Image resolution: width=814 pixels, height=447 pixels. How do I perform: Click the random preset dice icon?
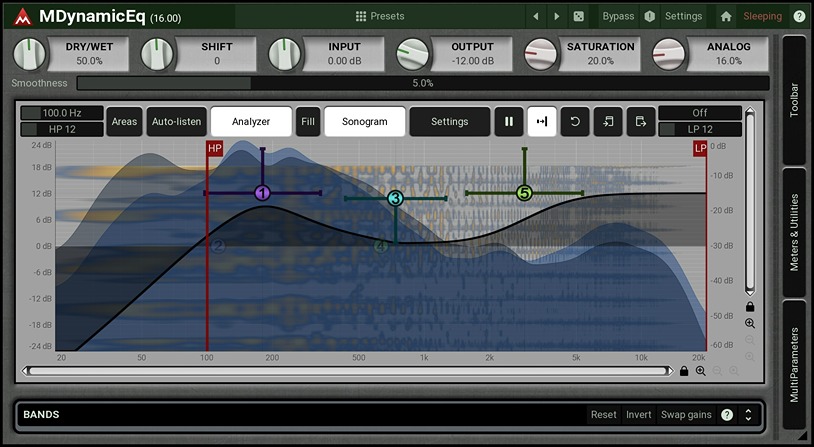coord(579,16)
